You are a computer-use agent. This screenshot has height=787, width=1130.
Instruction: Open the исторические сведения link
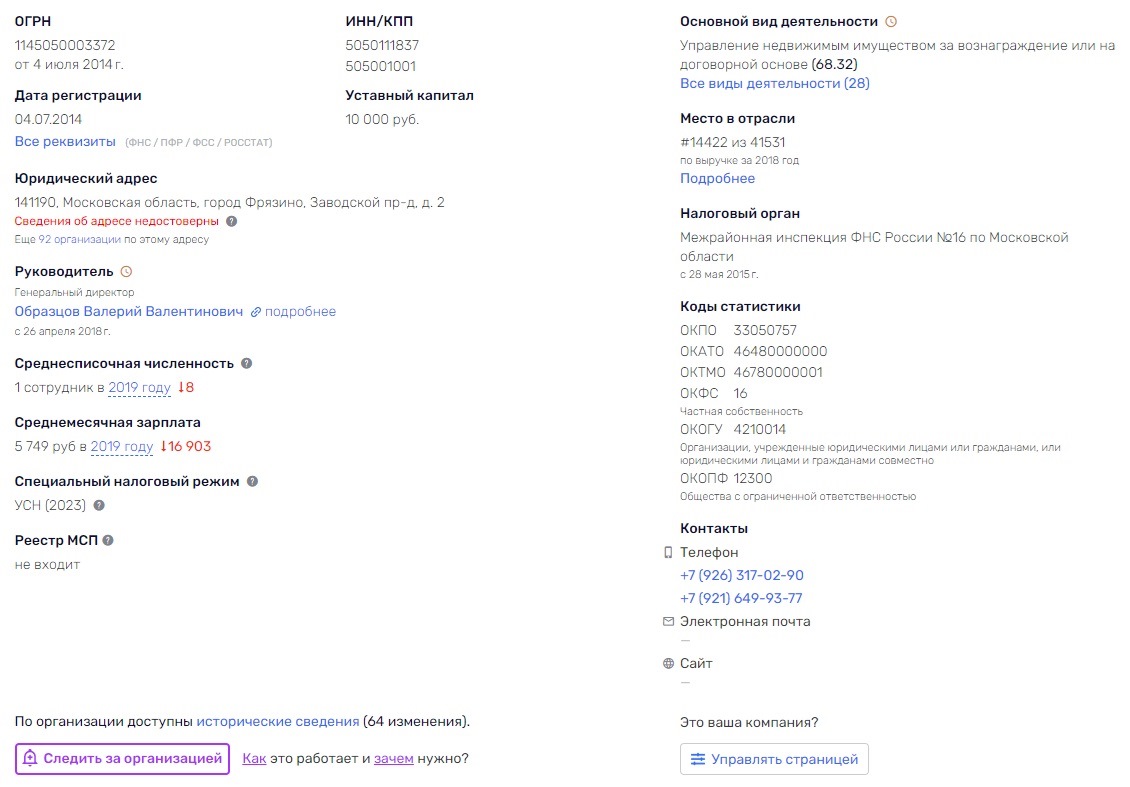[x=277, y=721]
